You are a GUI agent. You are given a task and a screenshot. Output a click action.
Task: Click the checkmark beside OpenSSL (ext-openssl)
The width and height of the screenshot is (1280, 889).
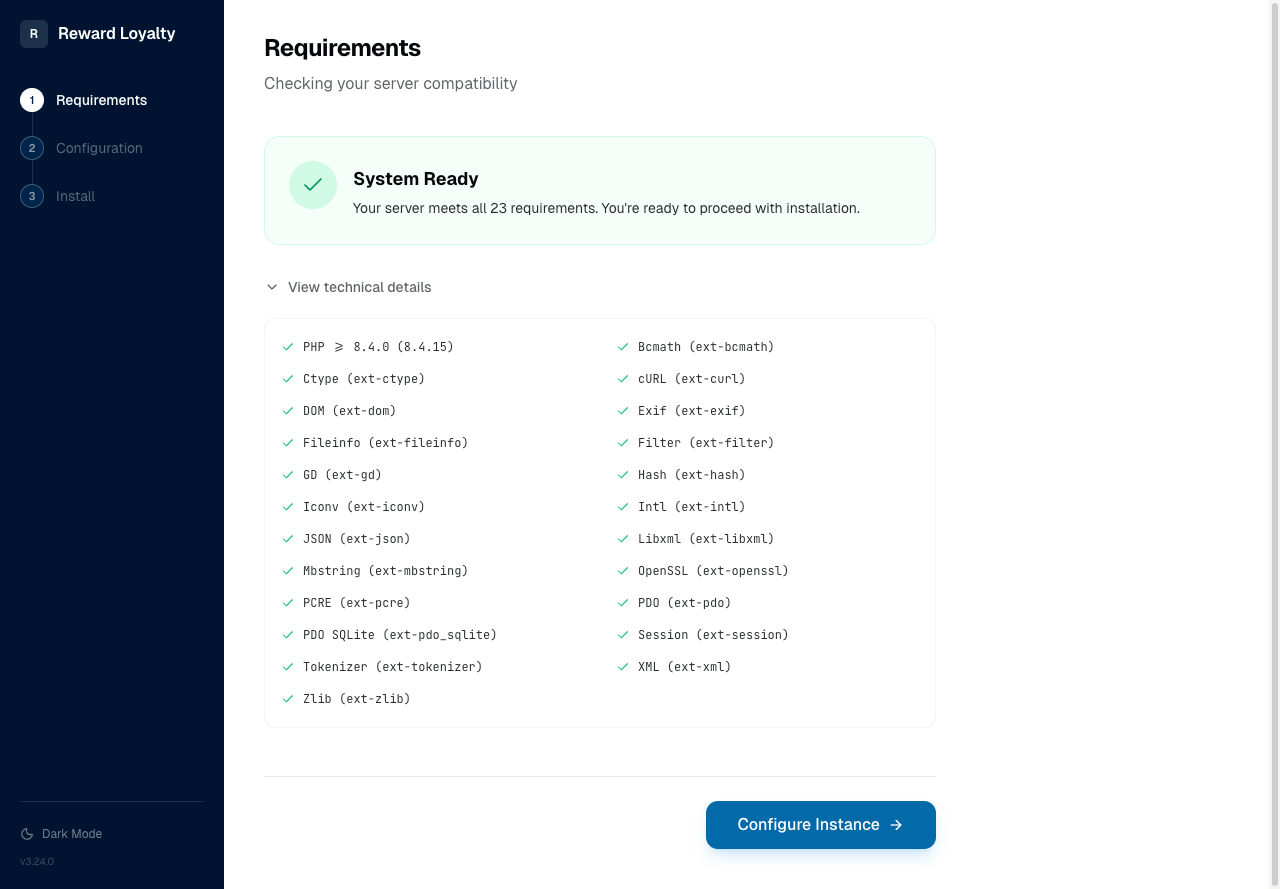tap(623, 570)
